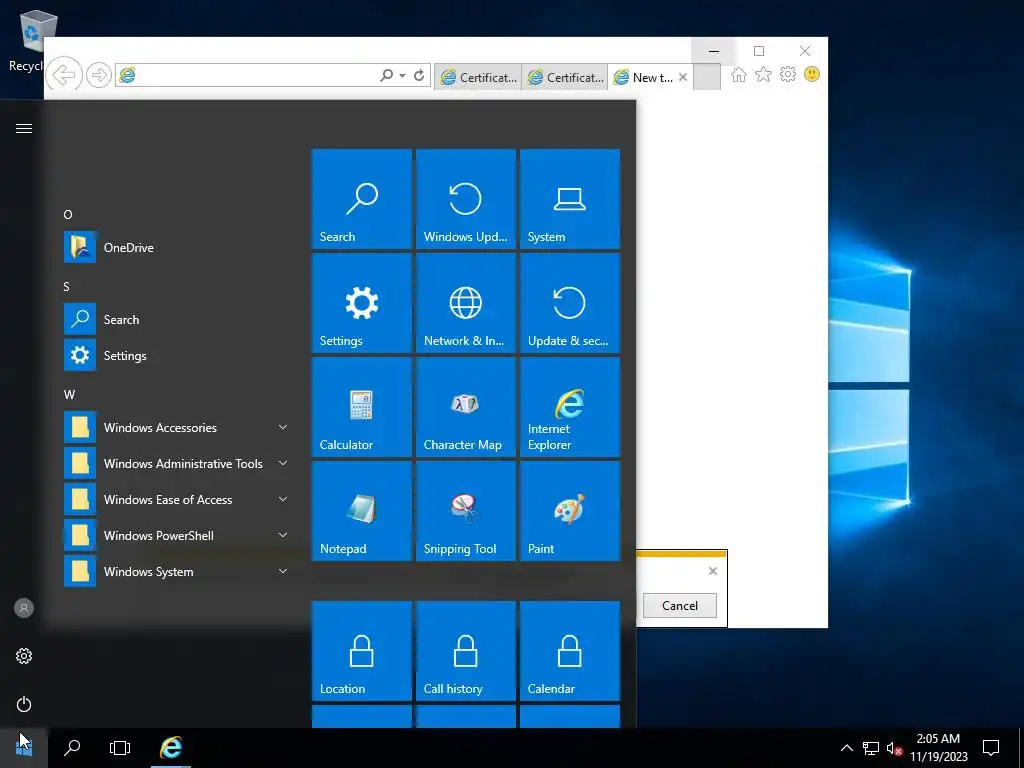Click the Internet Explorer forward arrow
This screenshot has height=768, width=1024.
point(99,75)
